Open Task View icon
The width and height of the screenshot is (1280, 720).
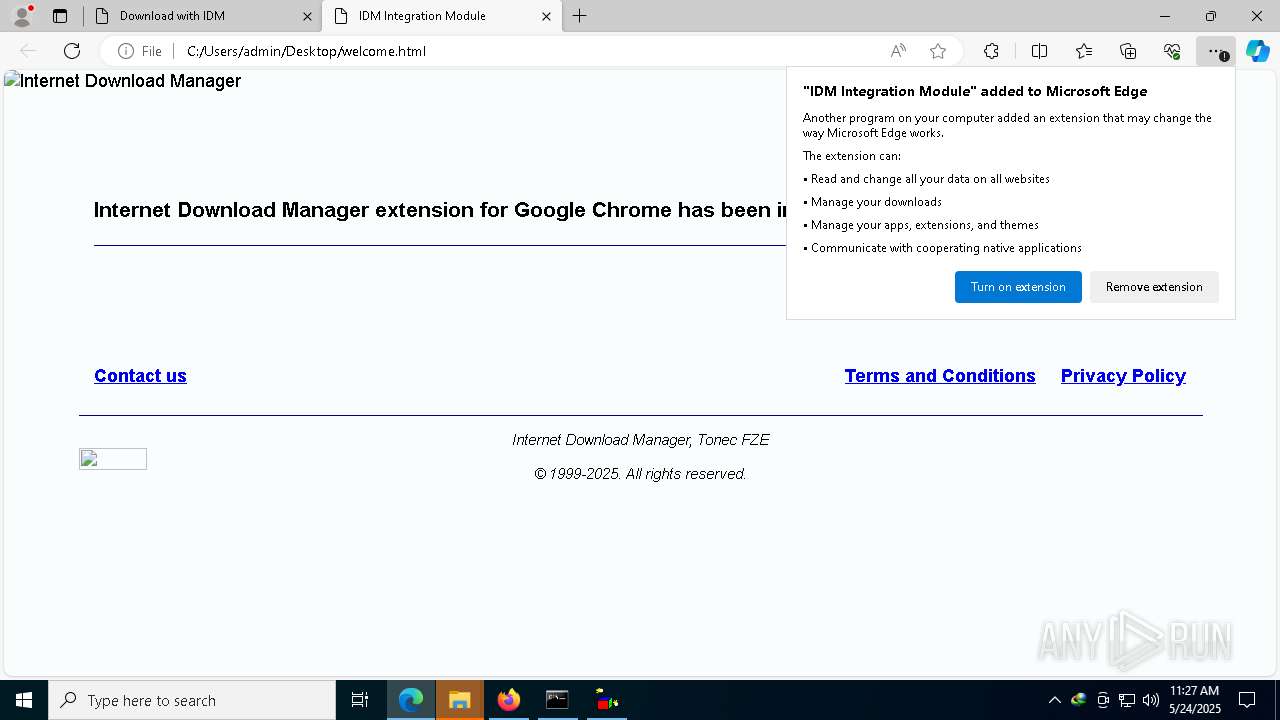point(360,700)
